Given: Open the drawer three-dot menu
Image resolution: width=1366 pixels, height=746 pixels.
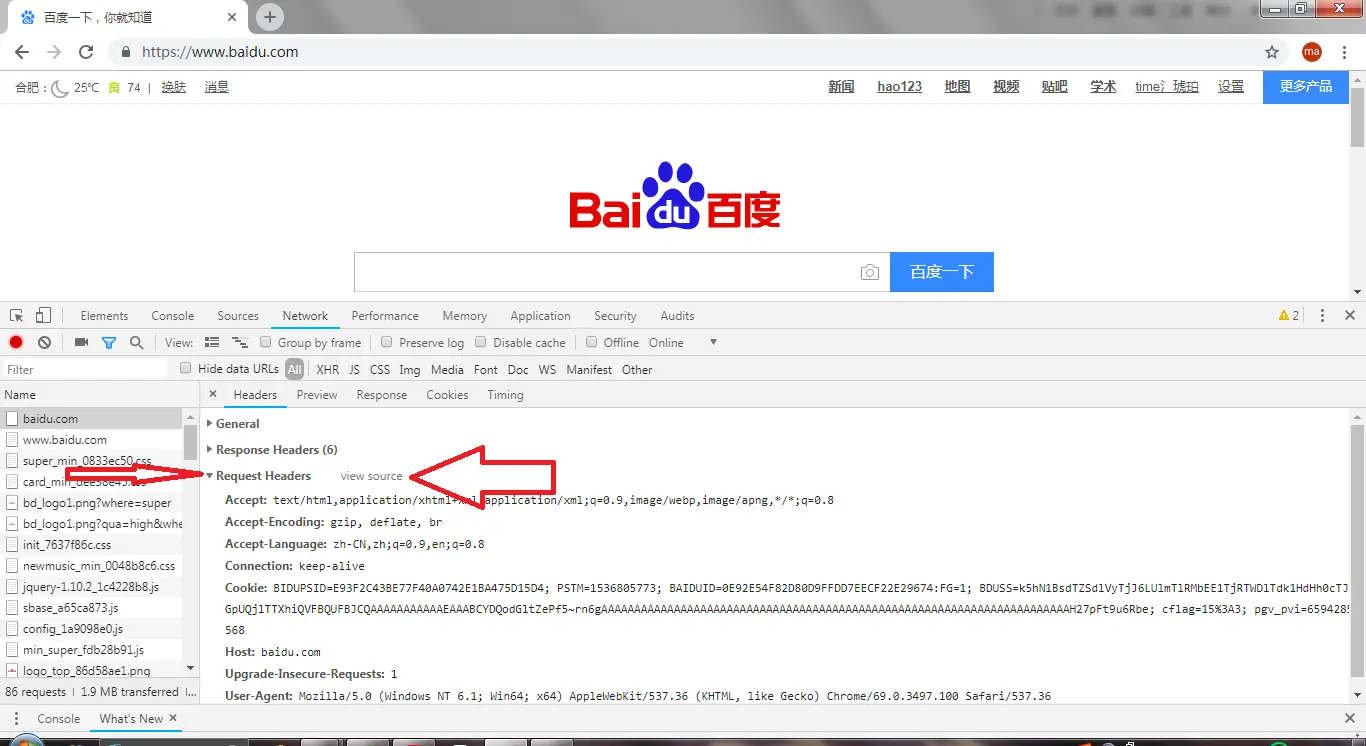Looking at the screenshot, I should coord(18,719).
